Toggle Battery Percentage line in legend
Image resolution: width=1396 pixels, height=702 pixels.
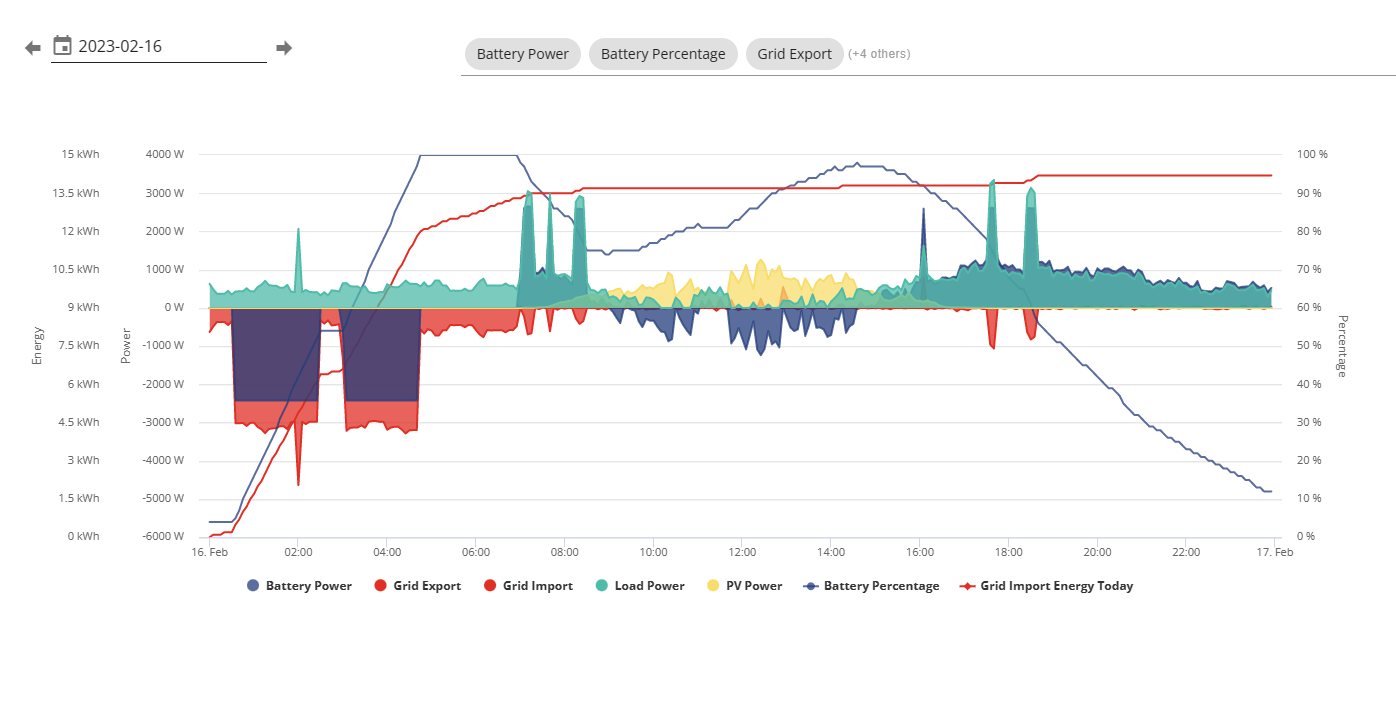871,586
